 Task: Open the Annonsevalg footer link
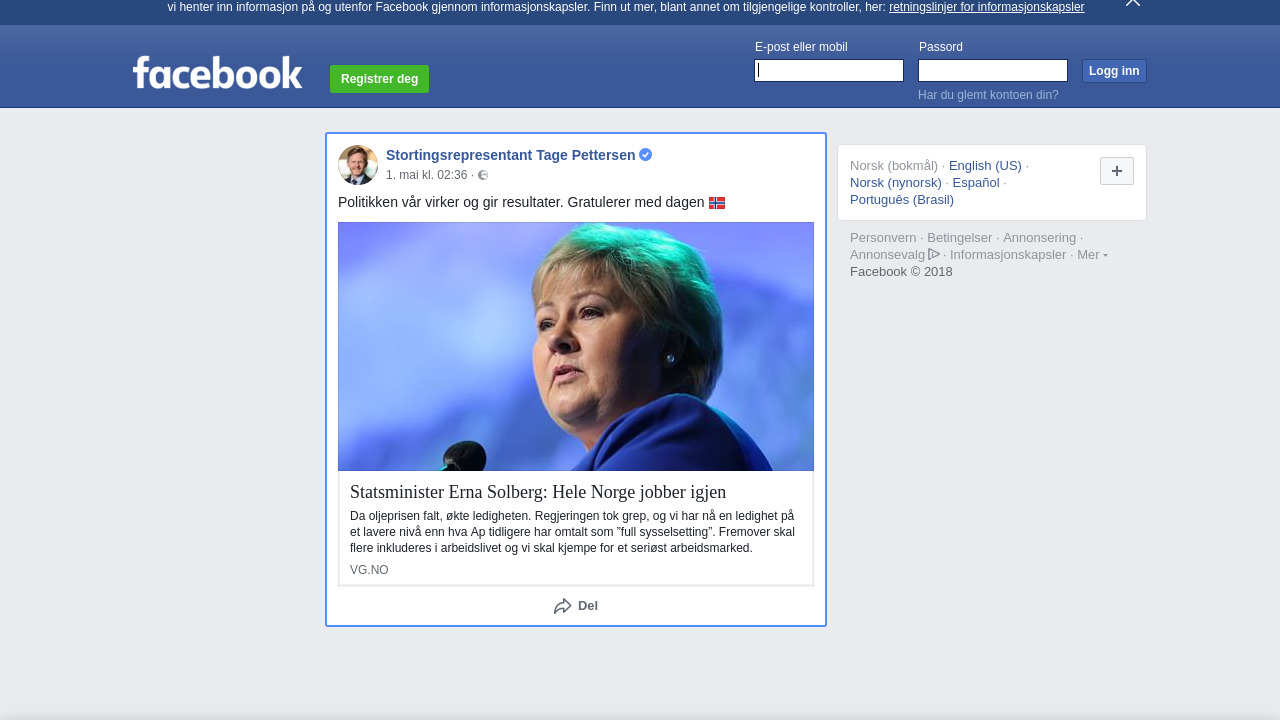coord(888,255)
